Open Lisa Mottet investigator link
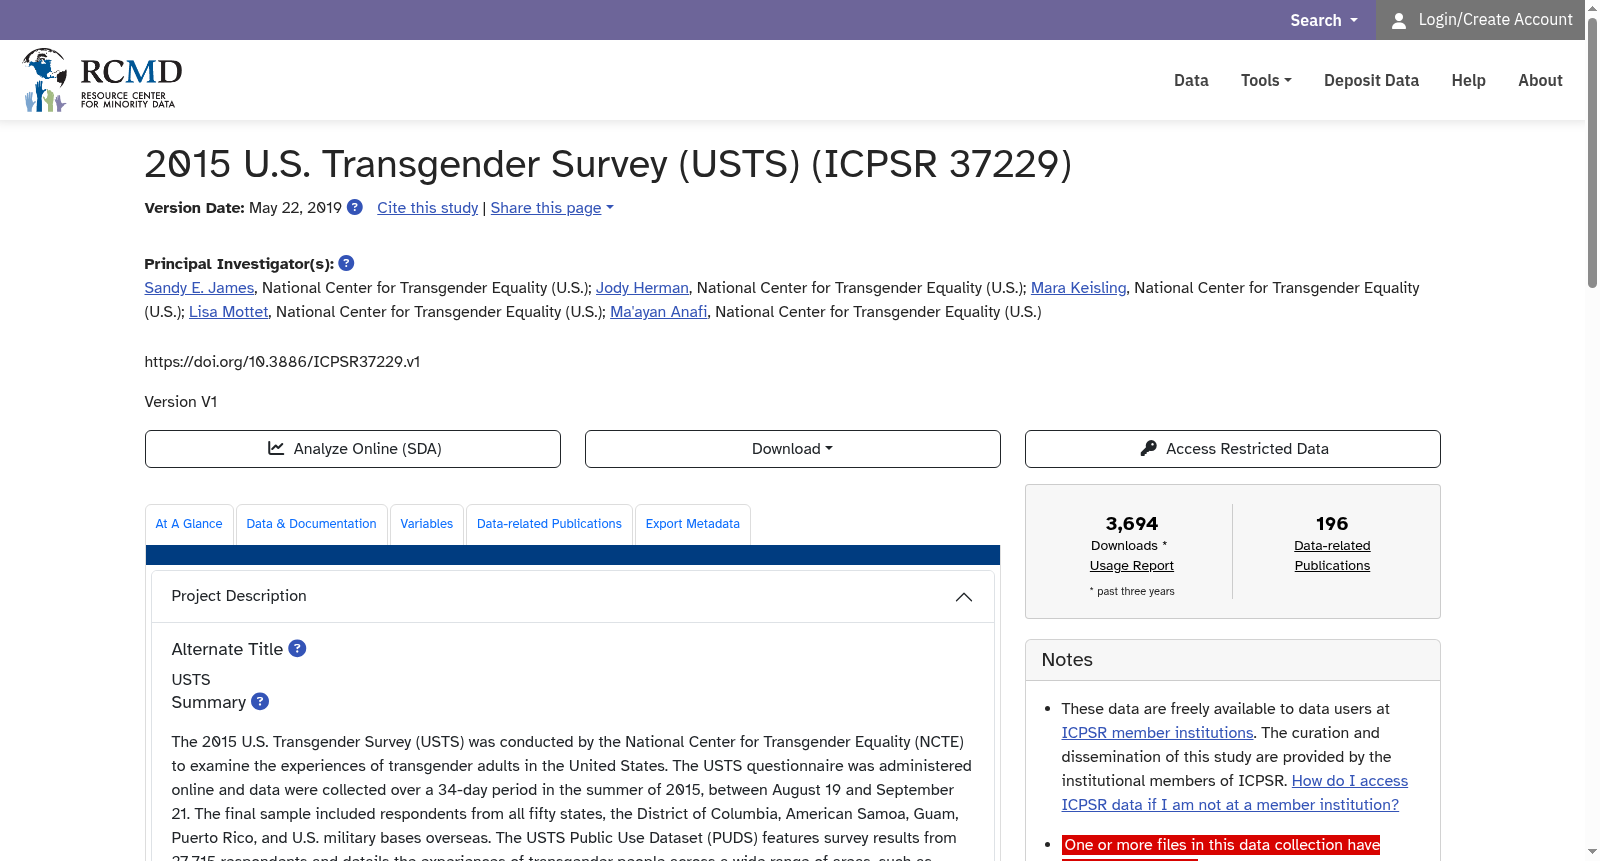1600x861 pixels. click(228, 311)
